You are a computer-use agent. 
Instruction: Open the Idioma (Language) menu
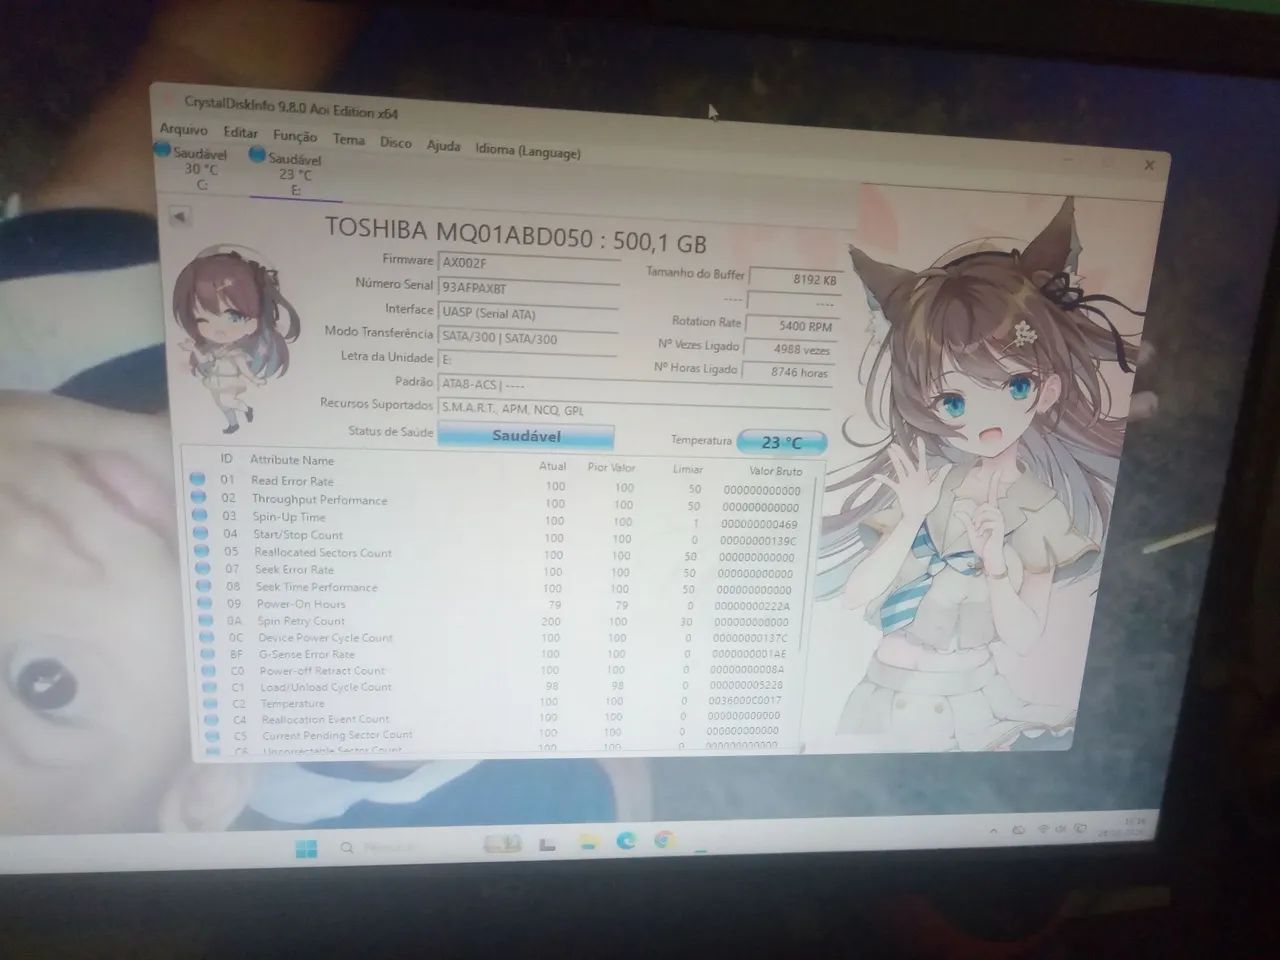[x=527, y=151]
